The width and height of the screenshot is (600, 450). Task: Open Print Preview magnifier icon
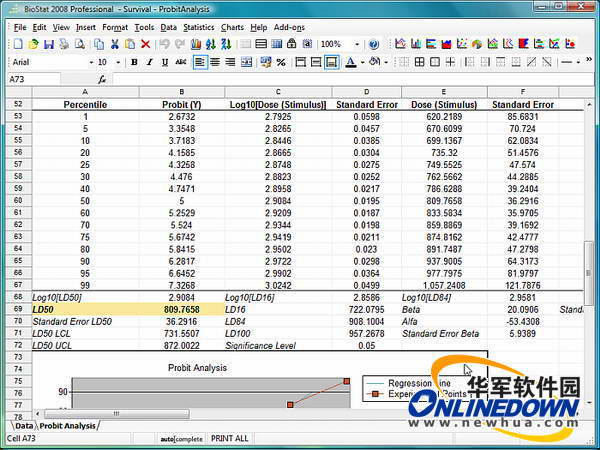[x=80, y=44]
